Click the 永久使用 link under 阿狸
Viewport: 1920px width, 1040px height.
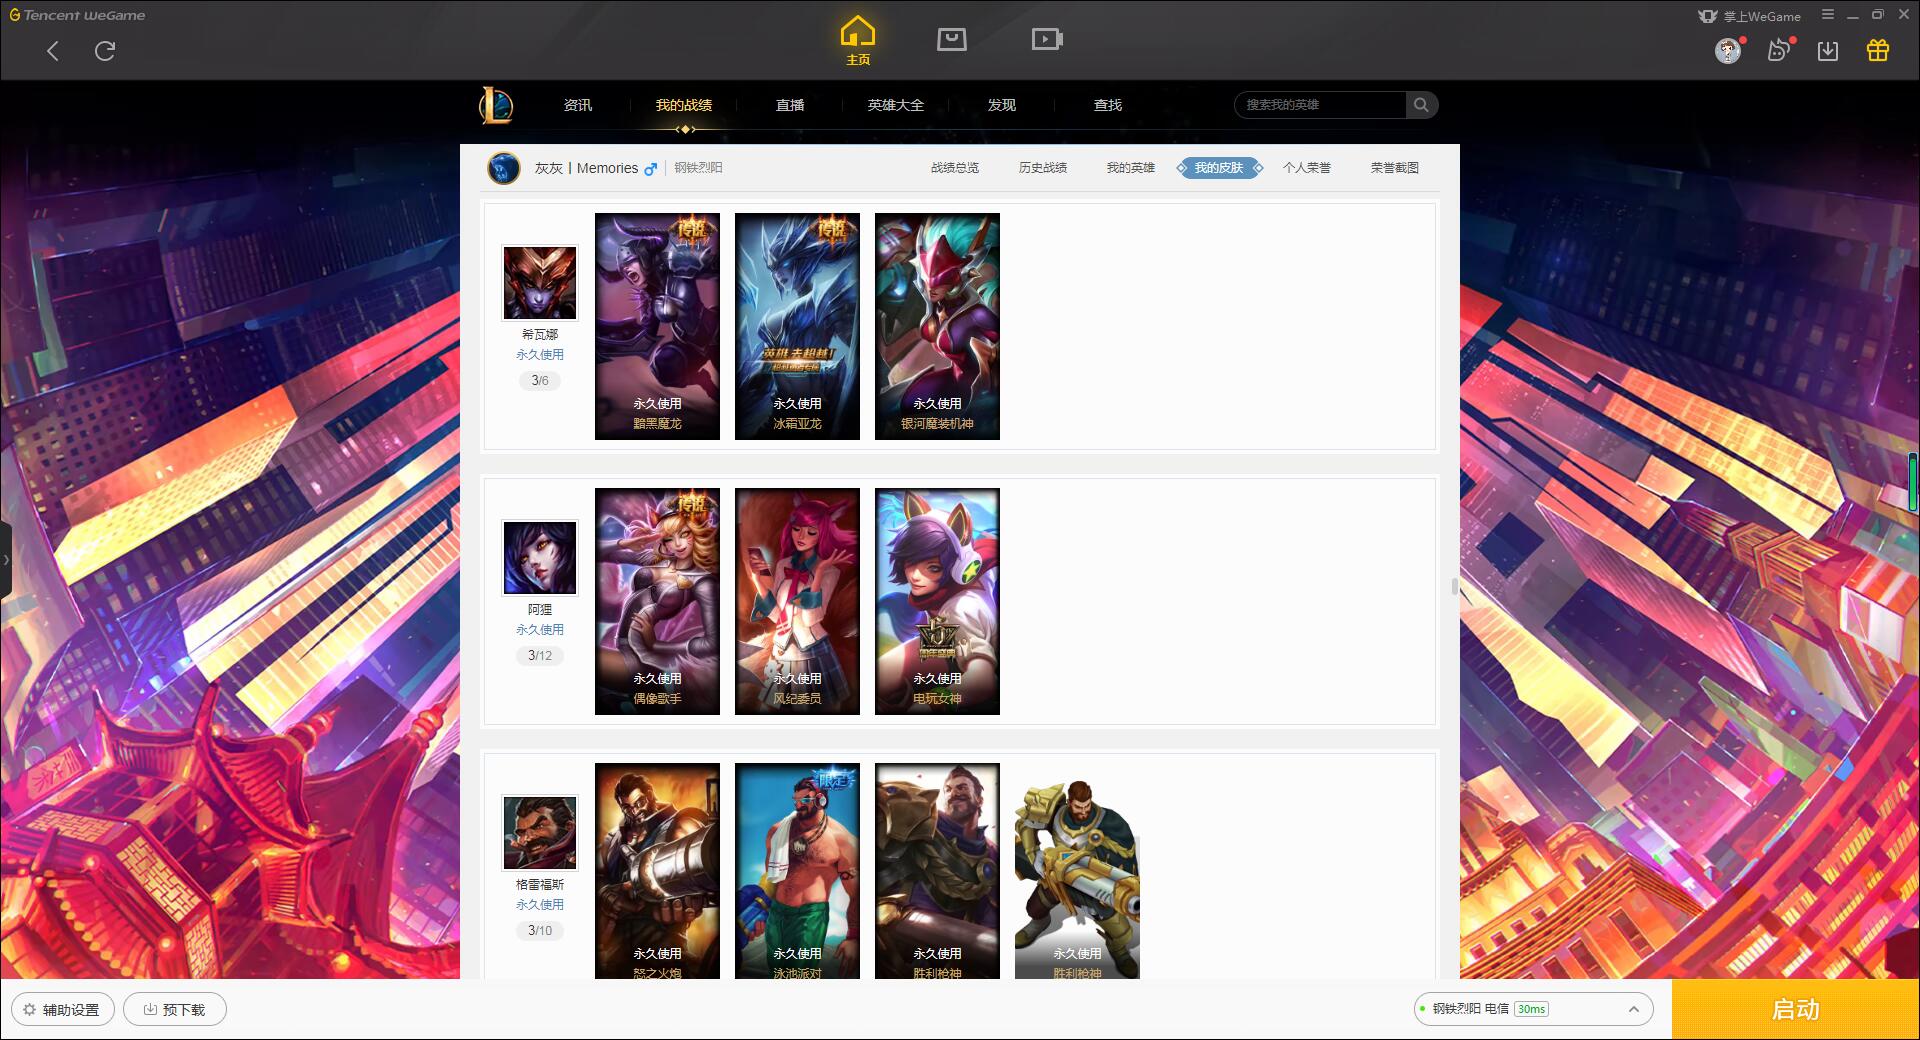pyautogui.click(x=540, y=630)
